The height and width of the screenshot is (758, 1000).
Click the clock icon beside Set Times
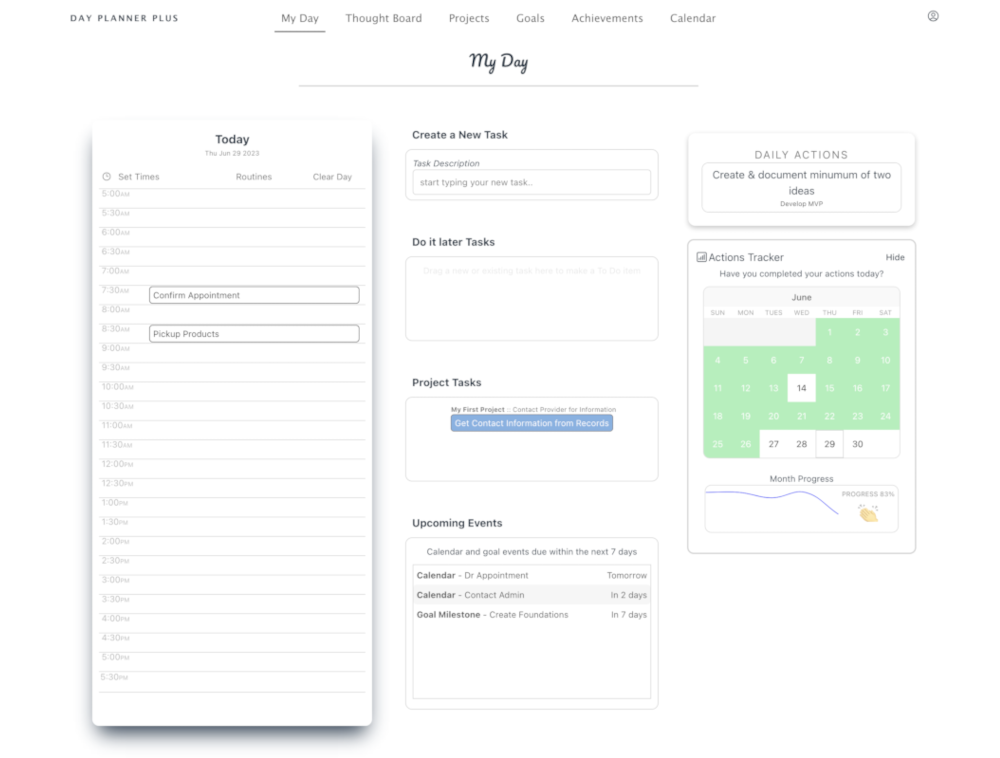[107, 177]
